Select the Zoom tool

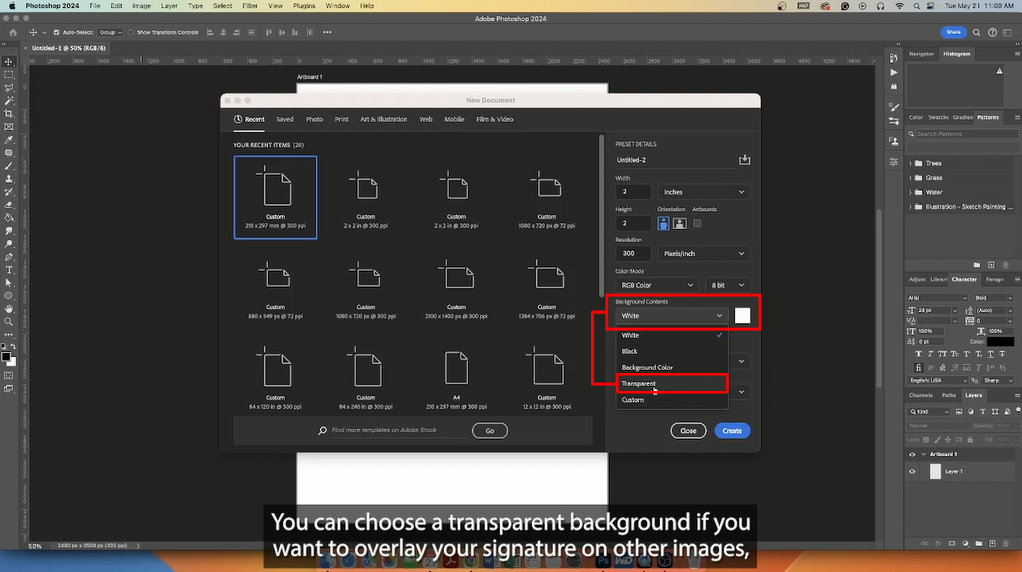[x=8, y=322]
